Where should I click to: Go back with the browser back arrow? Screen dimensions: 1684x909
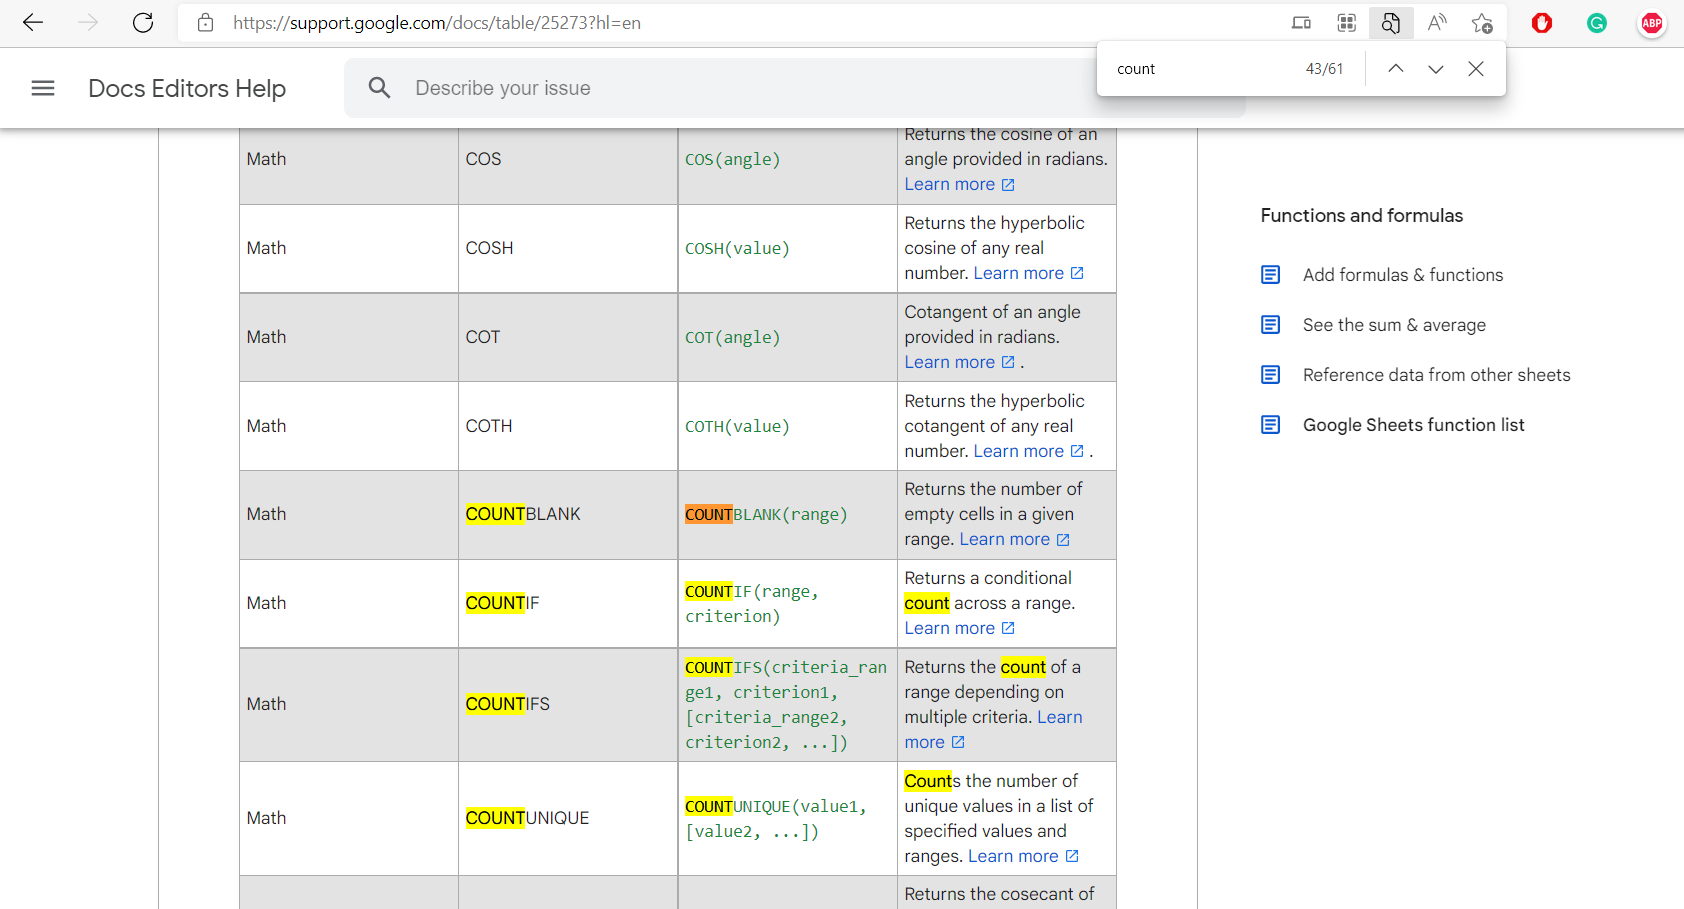(x=33, y=23)
